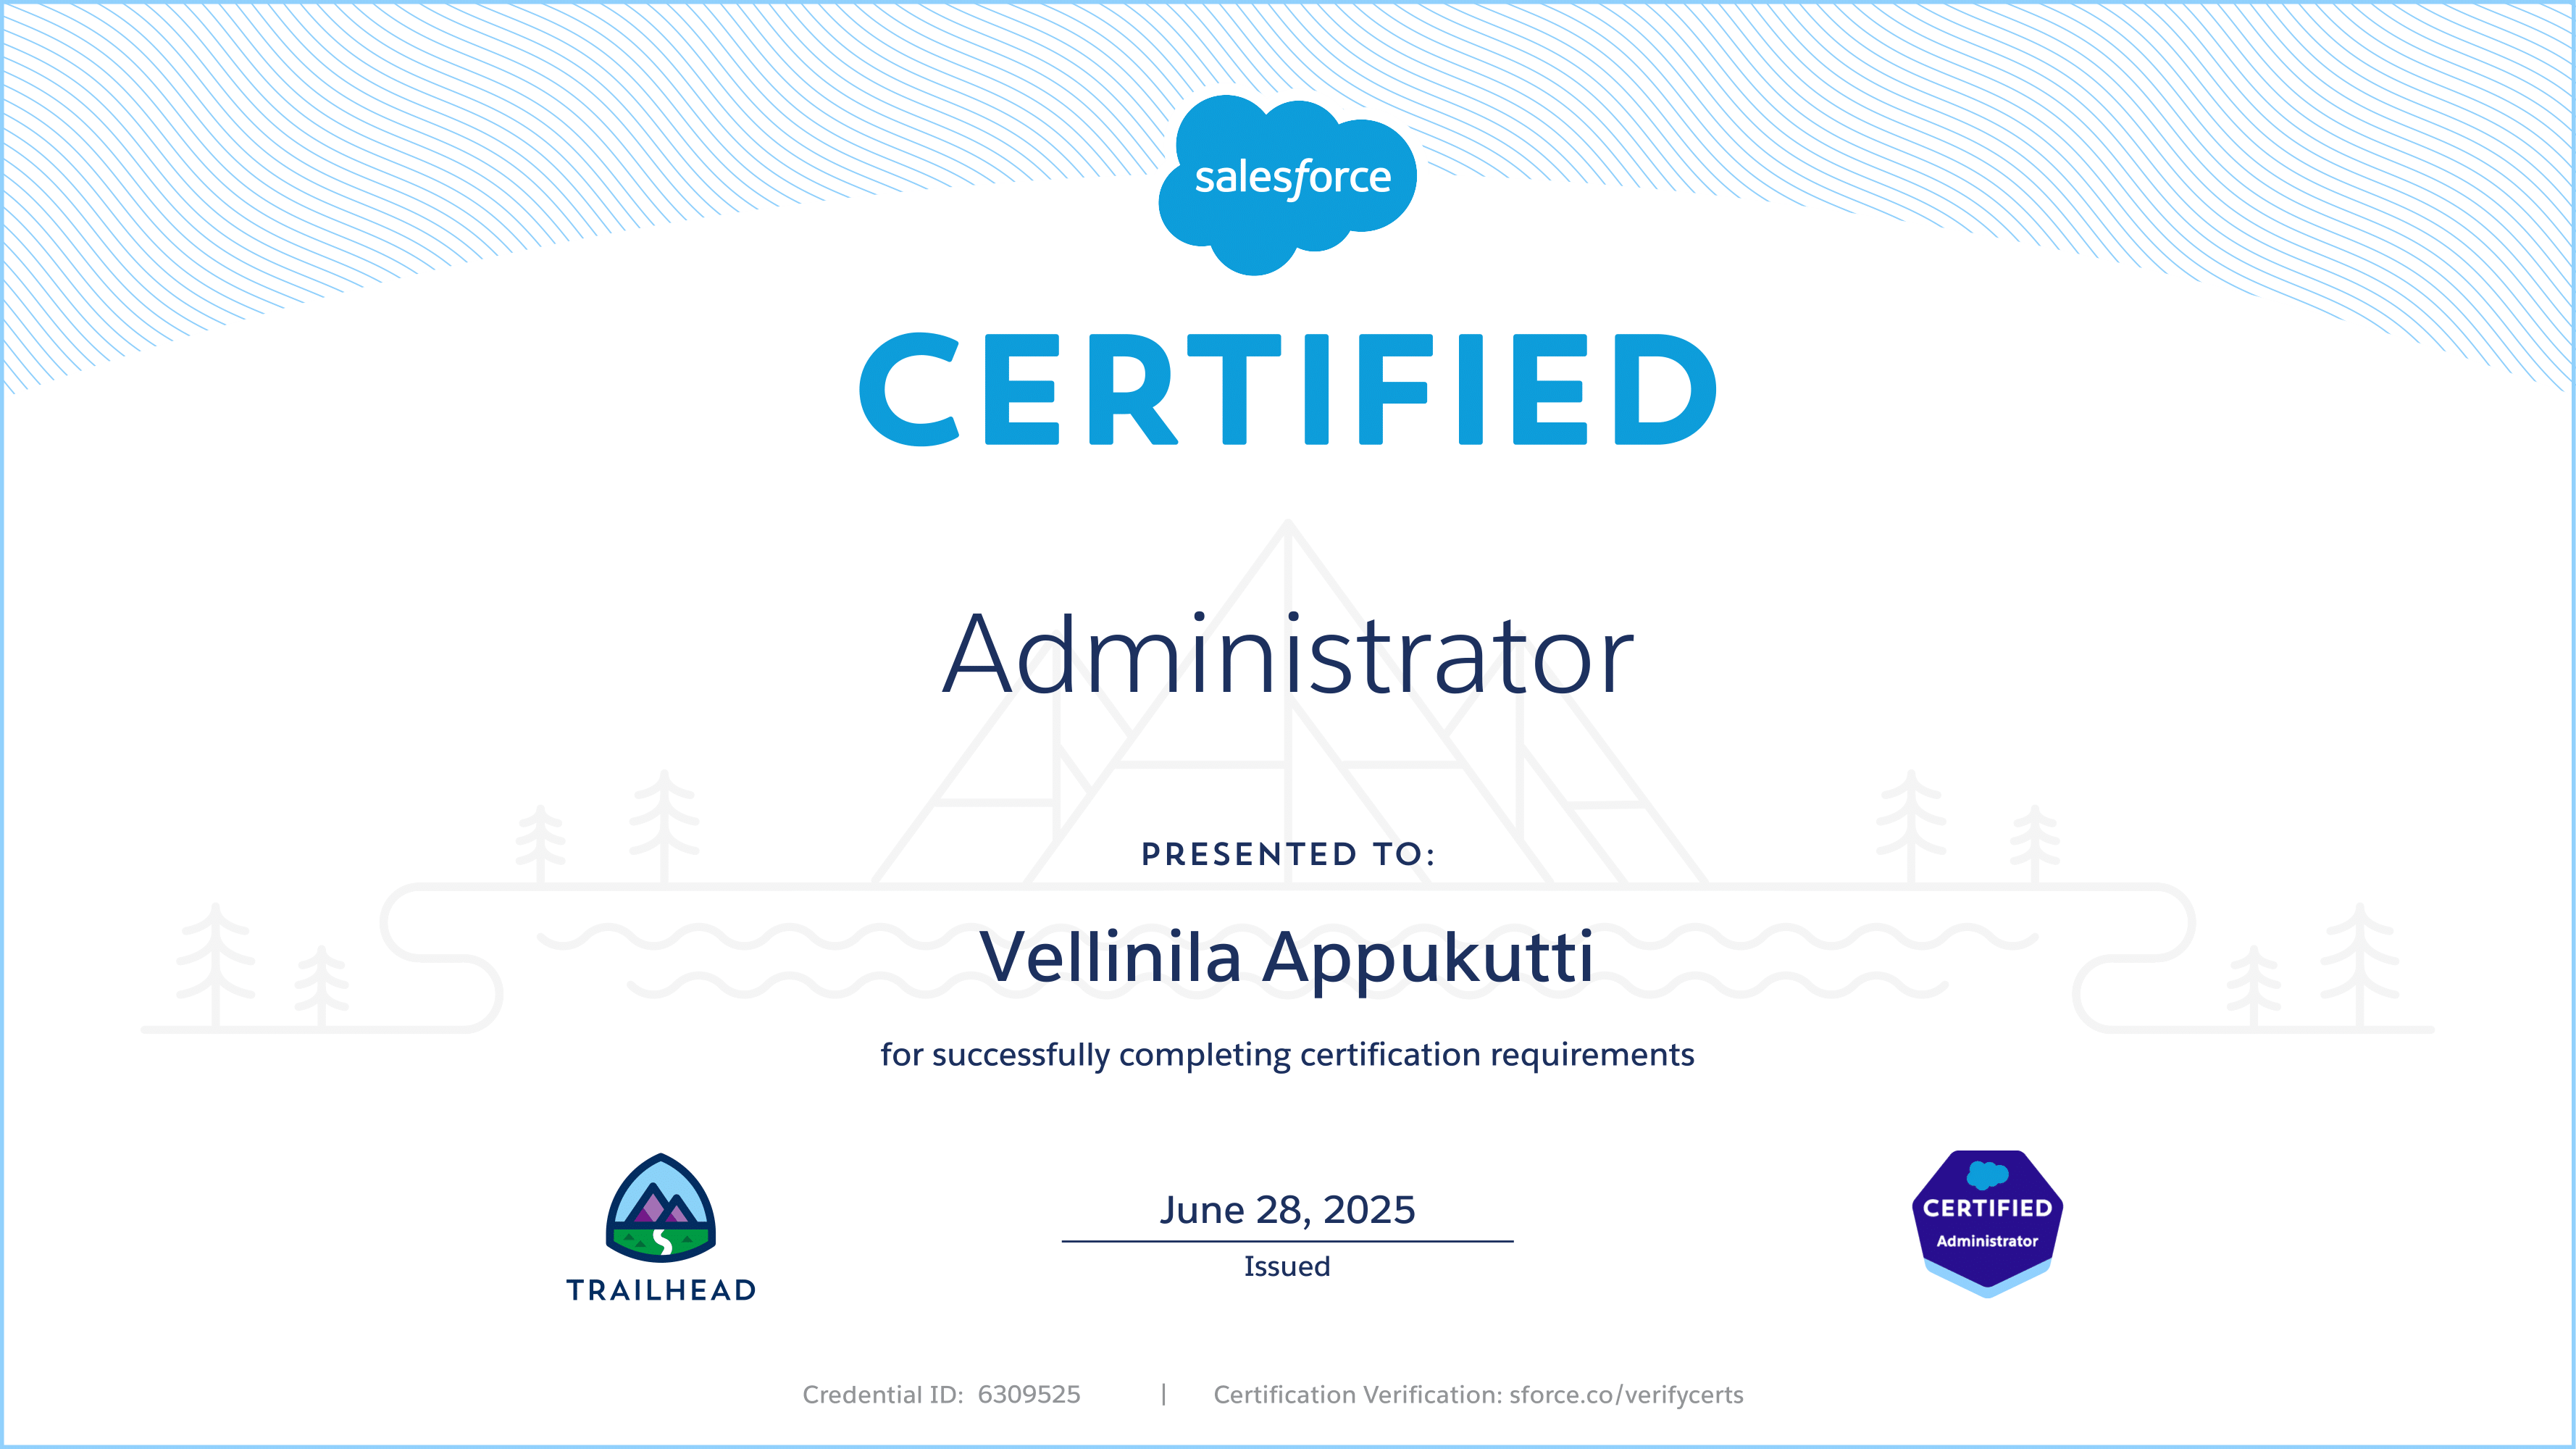2576x1449 pixels.
Task: Click the Administrator title text
Action: [1288, 656]
